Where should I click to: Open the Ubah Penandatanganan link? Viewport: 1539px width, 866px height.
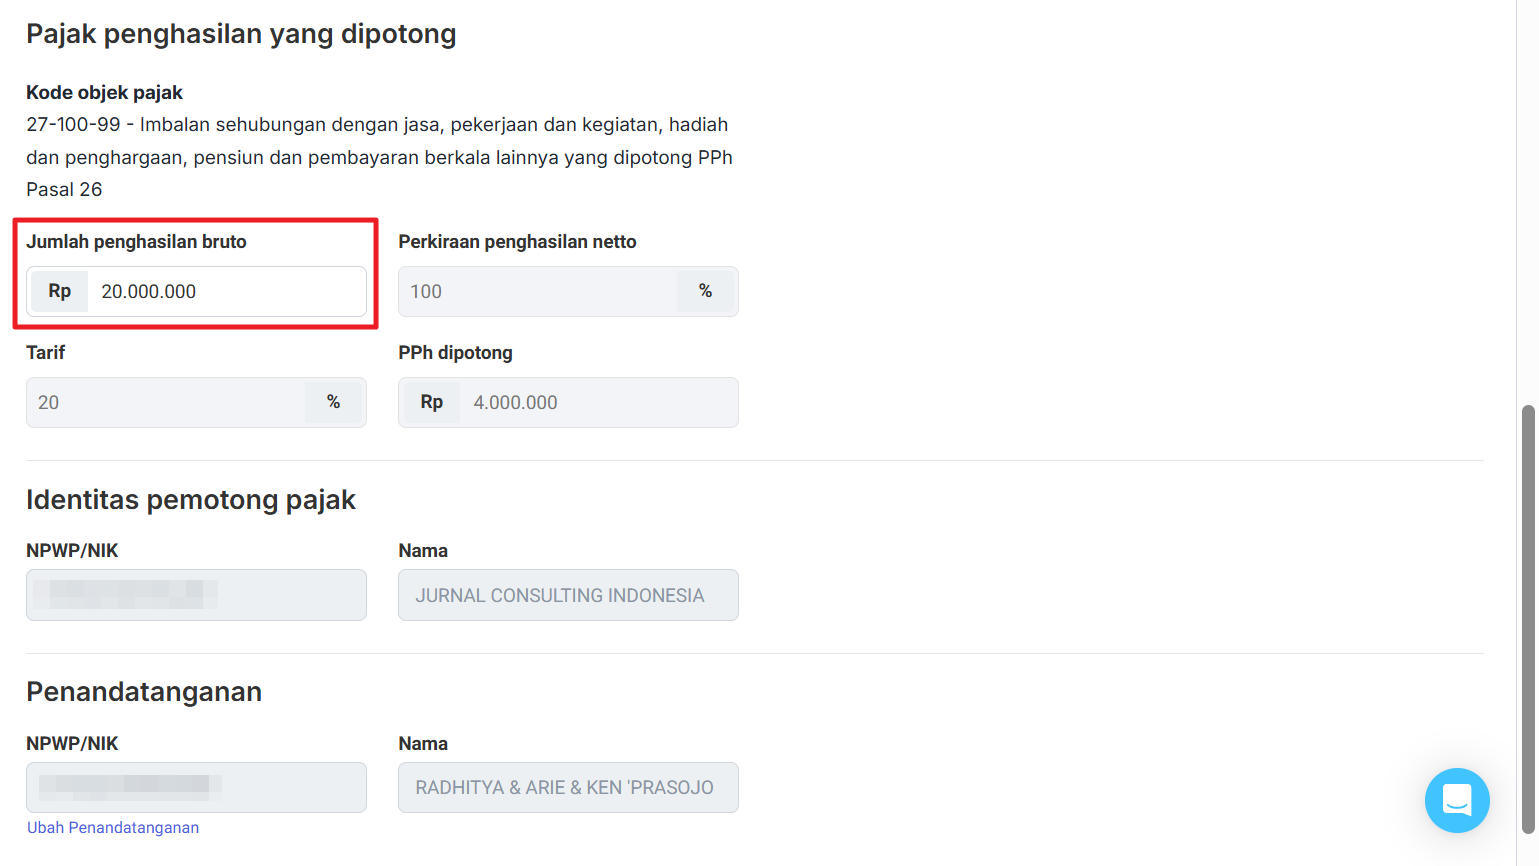pos(113,828)
